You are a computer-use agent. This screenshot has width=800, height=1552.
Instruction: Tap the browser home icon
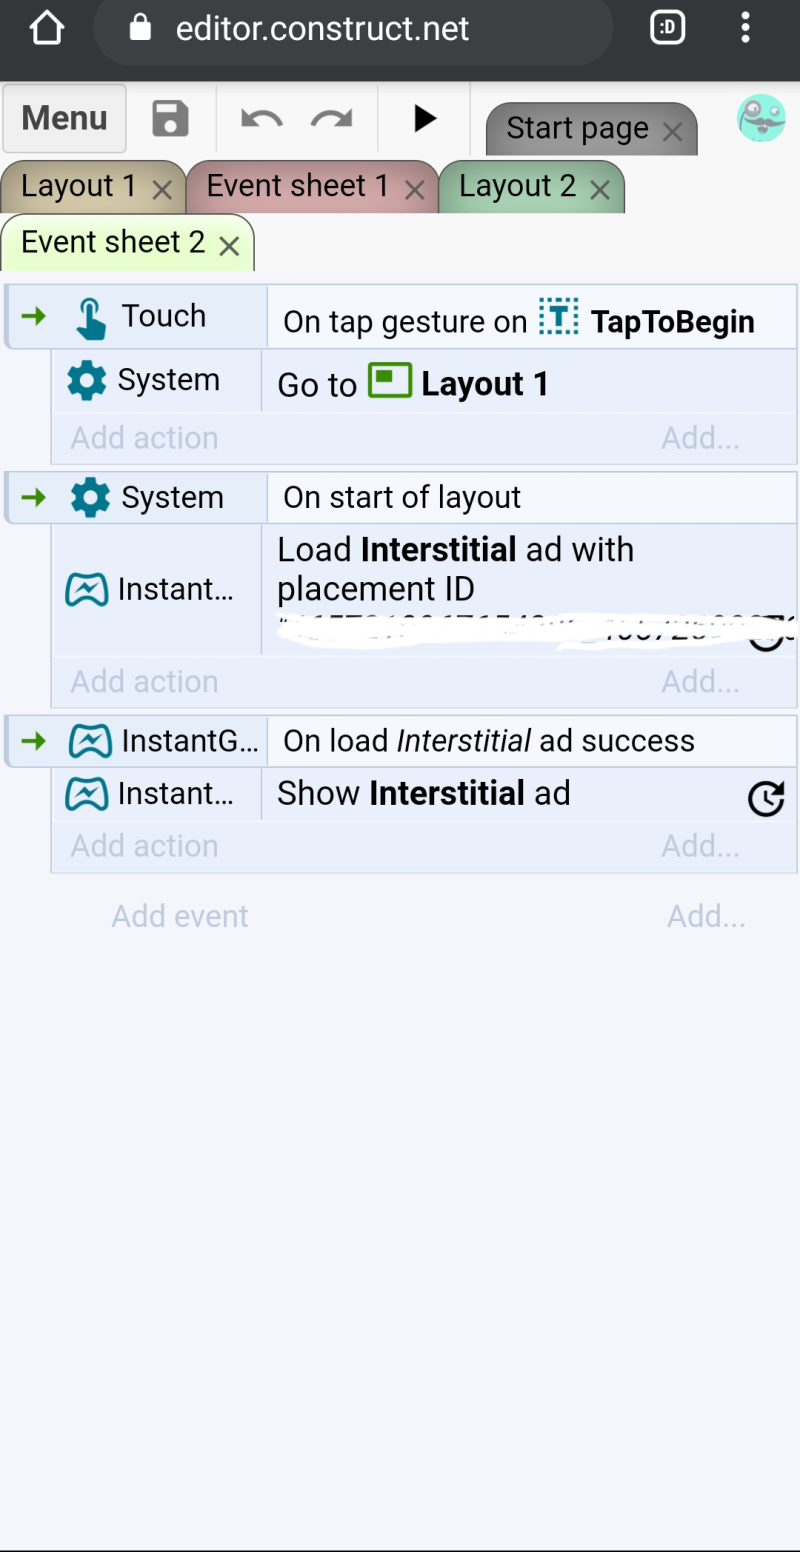click(x=47, y=28)
